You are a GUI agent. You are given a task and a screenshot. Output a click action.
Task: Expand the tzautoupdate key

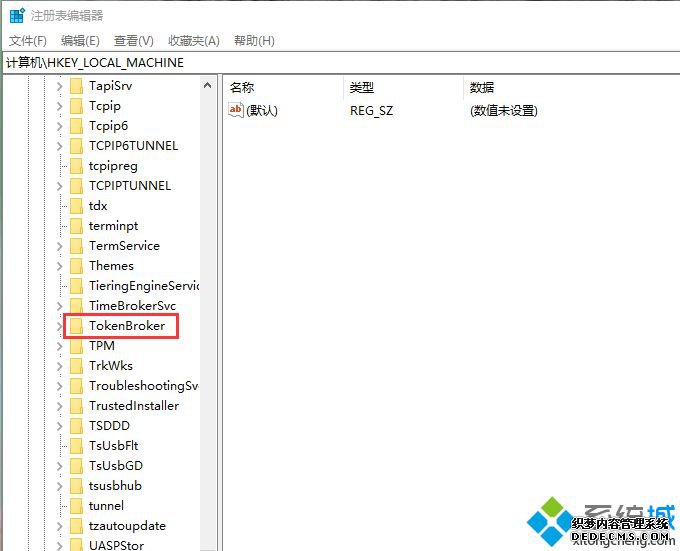point(59,526)
